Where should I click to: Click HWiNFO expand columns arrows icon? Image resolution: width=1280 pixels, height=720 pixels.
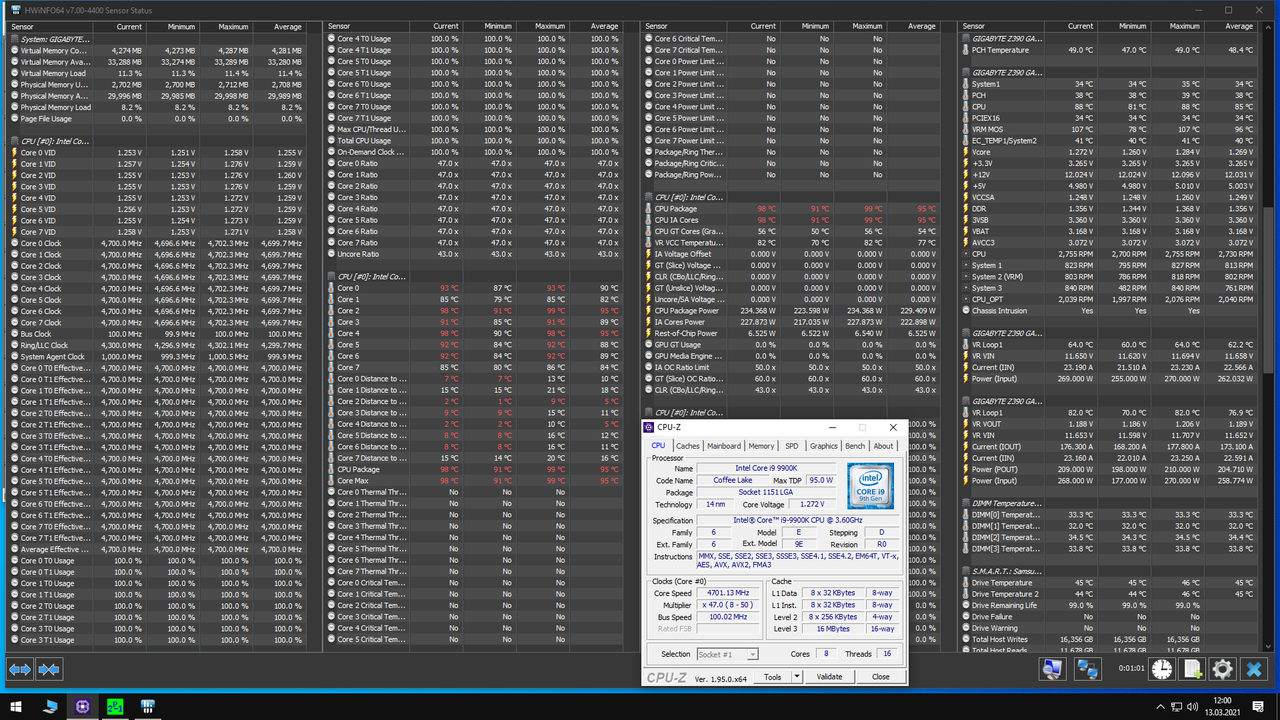click(x=20, y=669)
